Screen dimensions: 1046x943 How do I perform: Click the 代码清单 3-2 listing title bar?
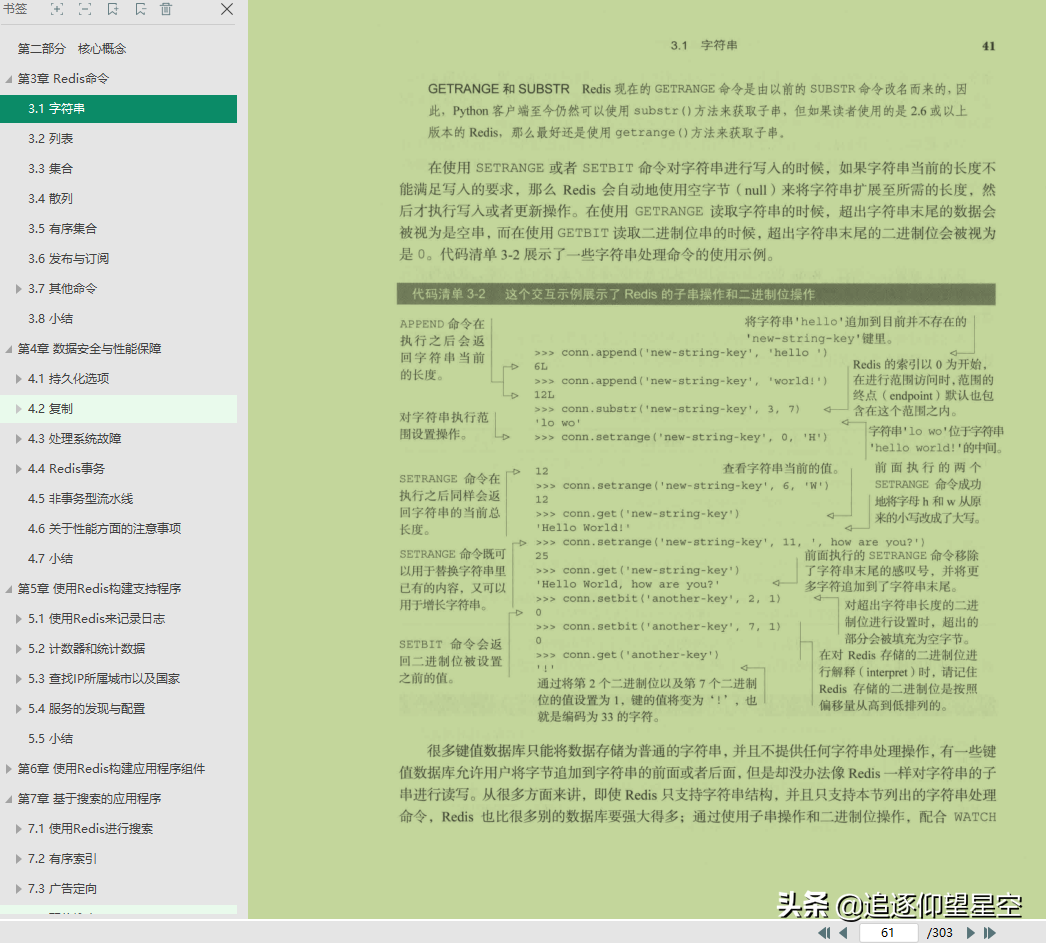click(x=696, y=294)
